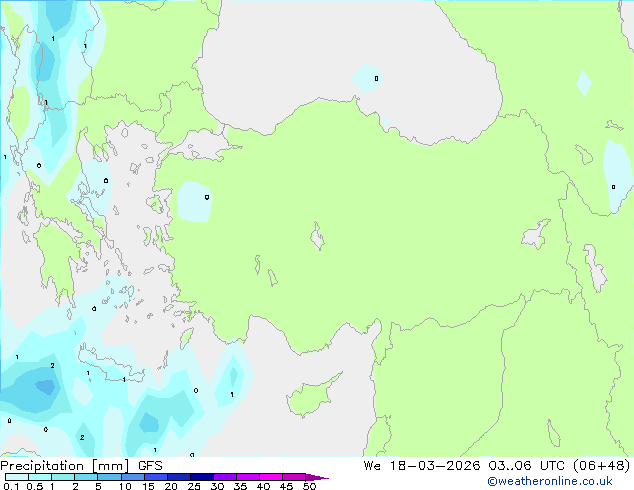634x490 pixels.
Task: Click the '30' legend label
Action: click(217, 486)
